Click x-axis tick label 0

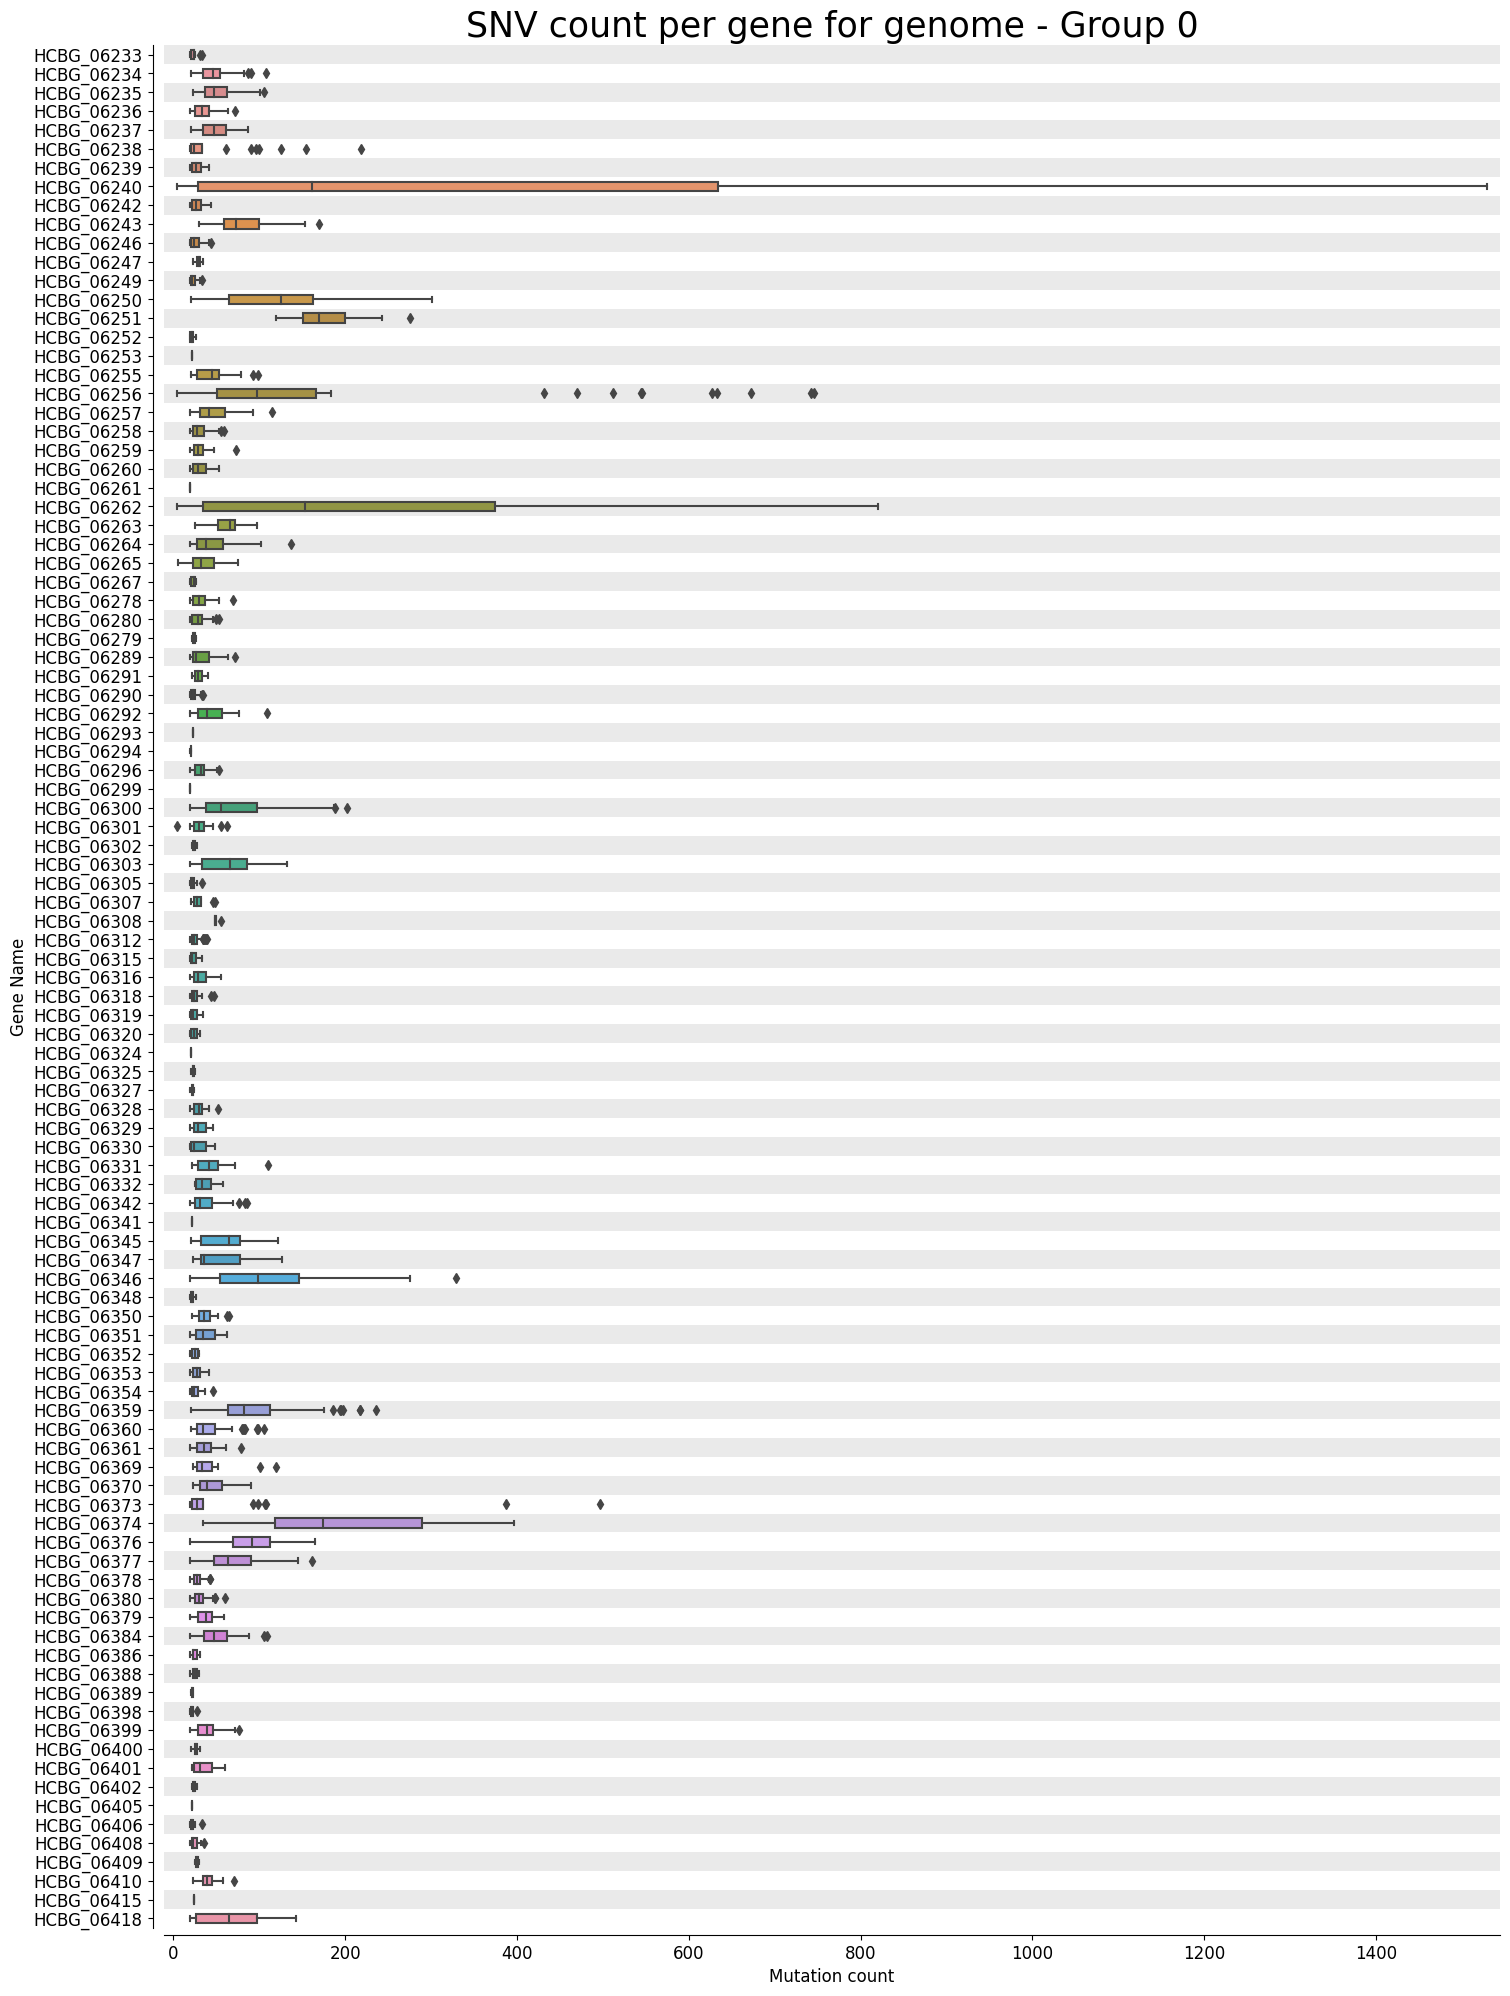(173, 1951)
